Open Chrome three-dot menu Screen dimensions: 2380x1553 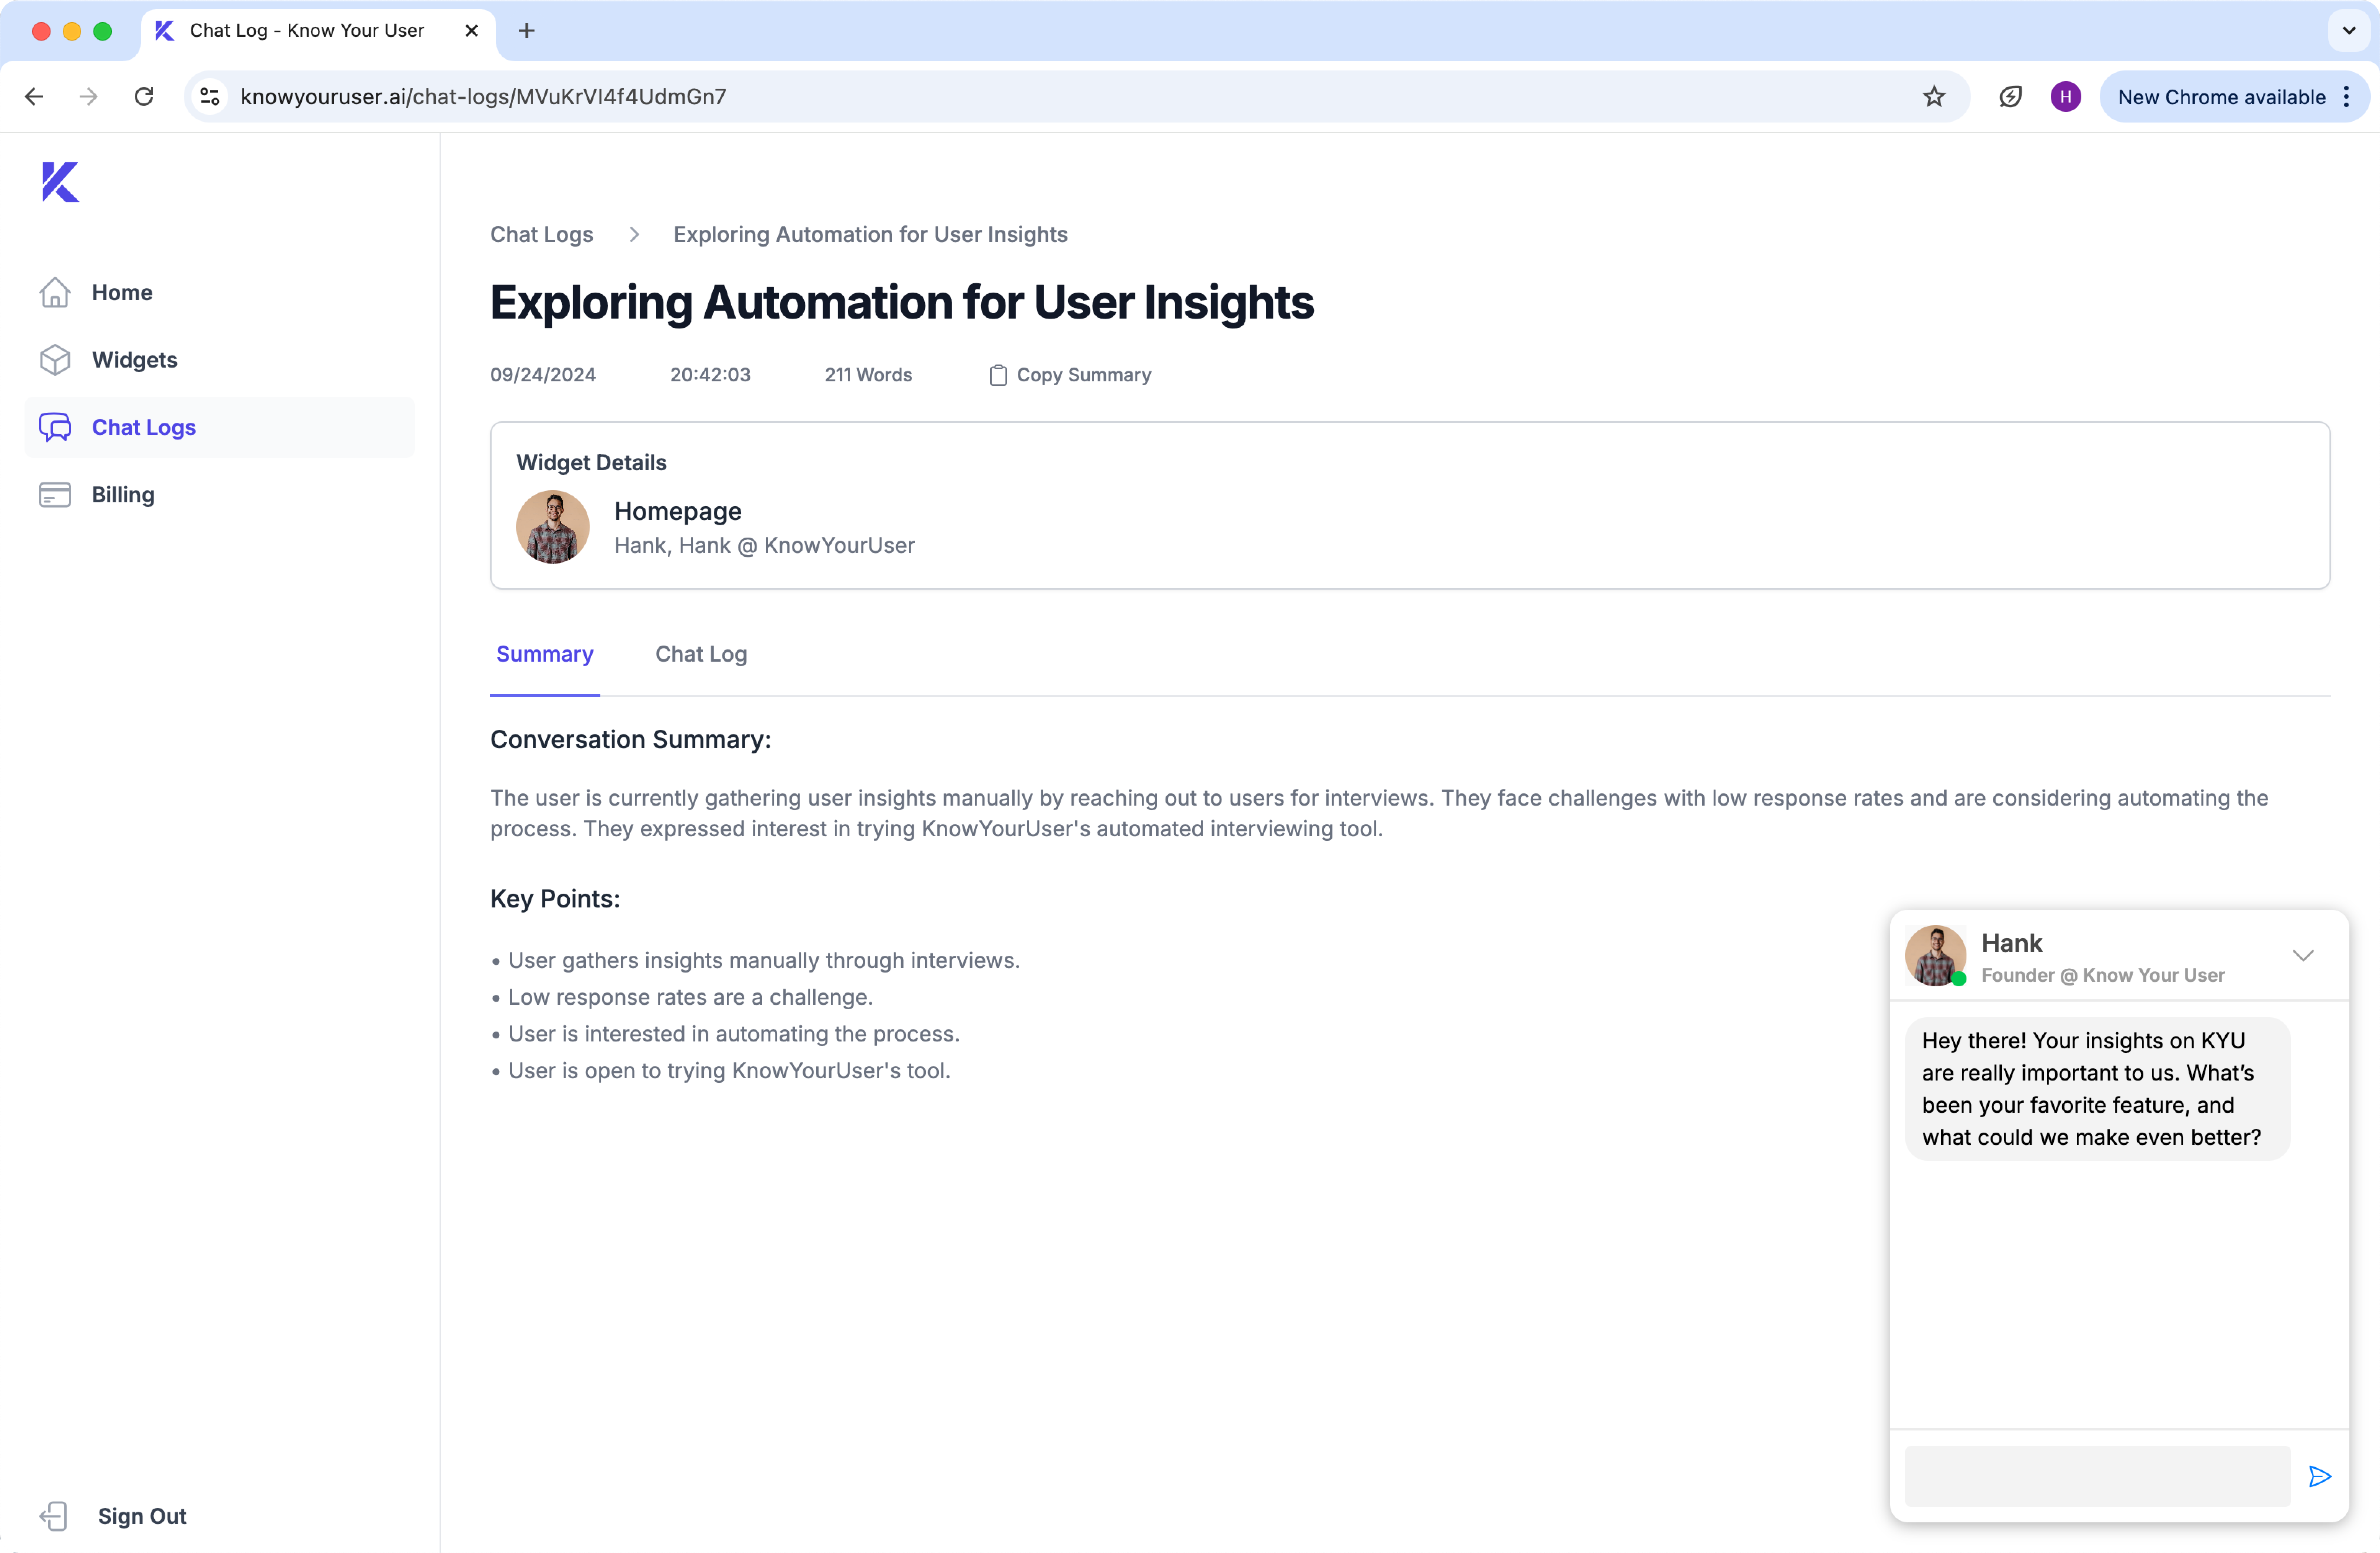point(2346,96)
